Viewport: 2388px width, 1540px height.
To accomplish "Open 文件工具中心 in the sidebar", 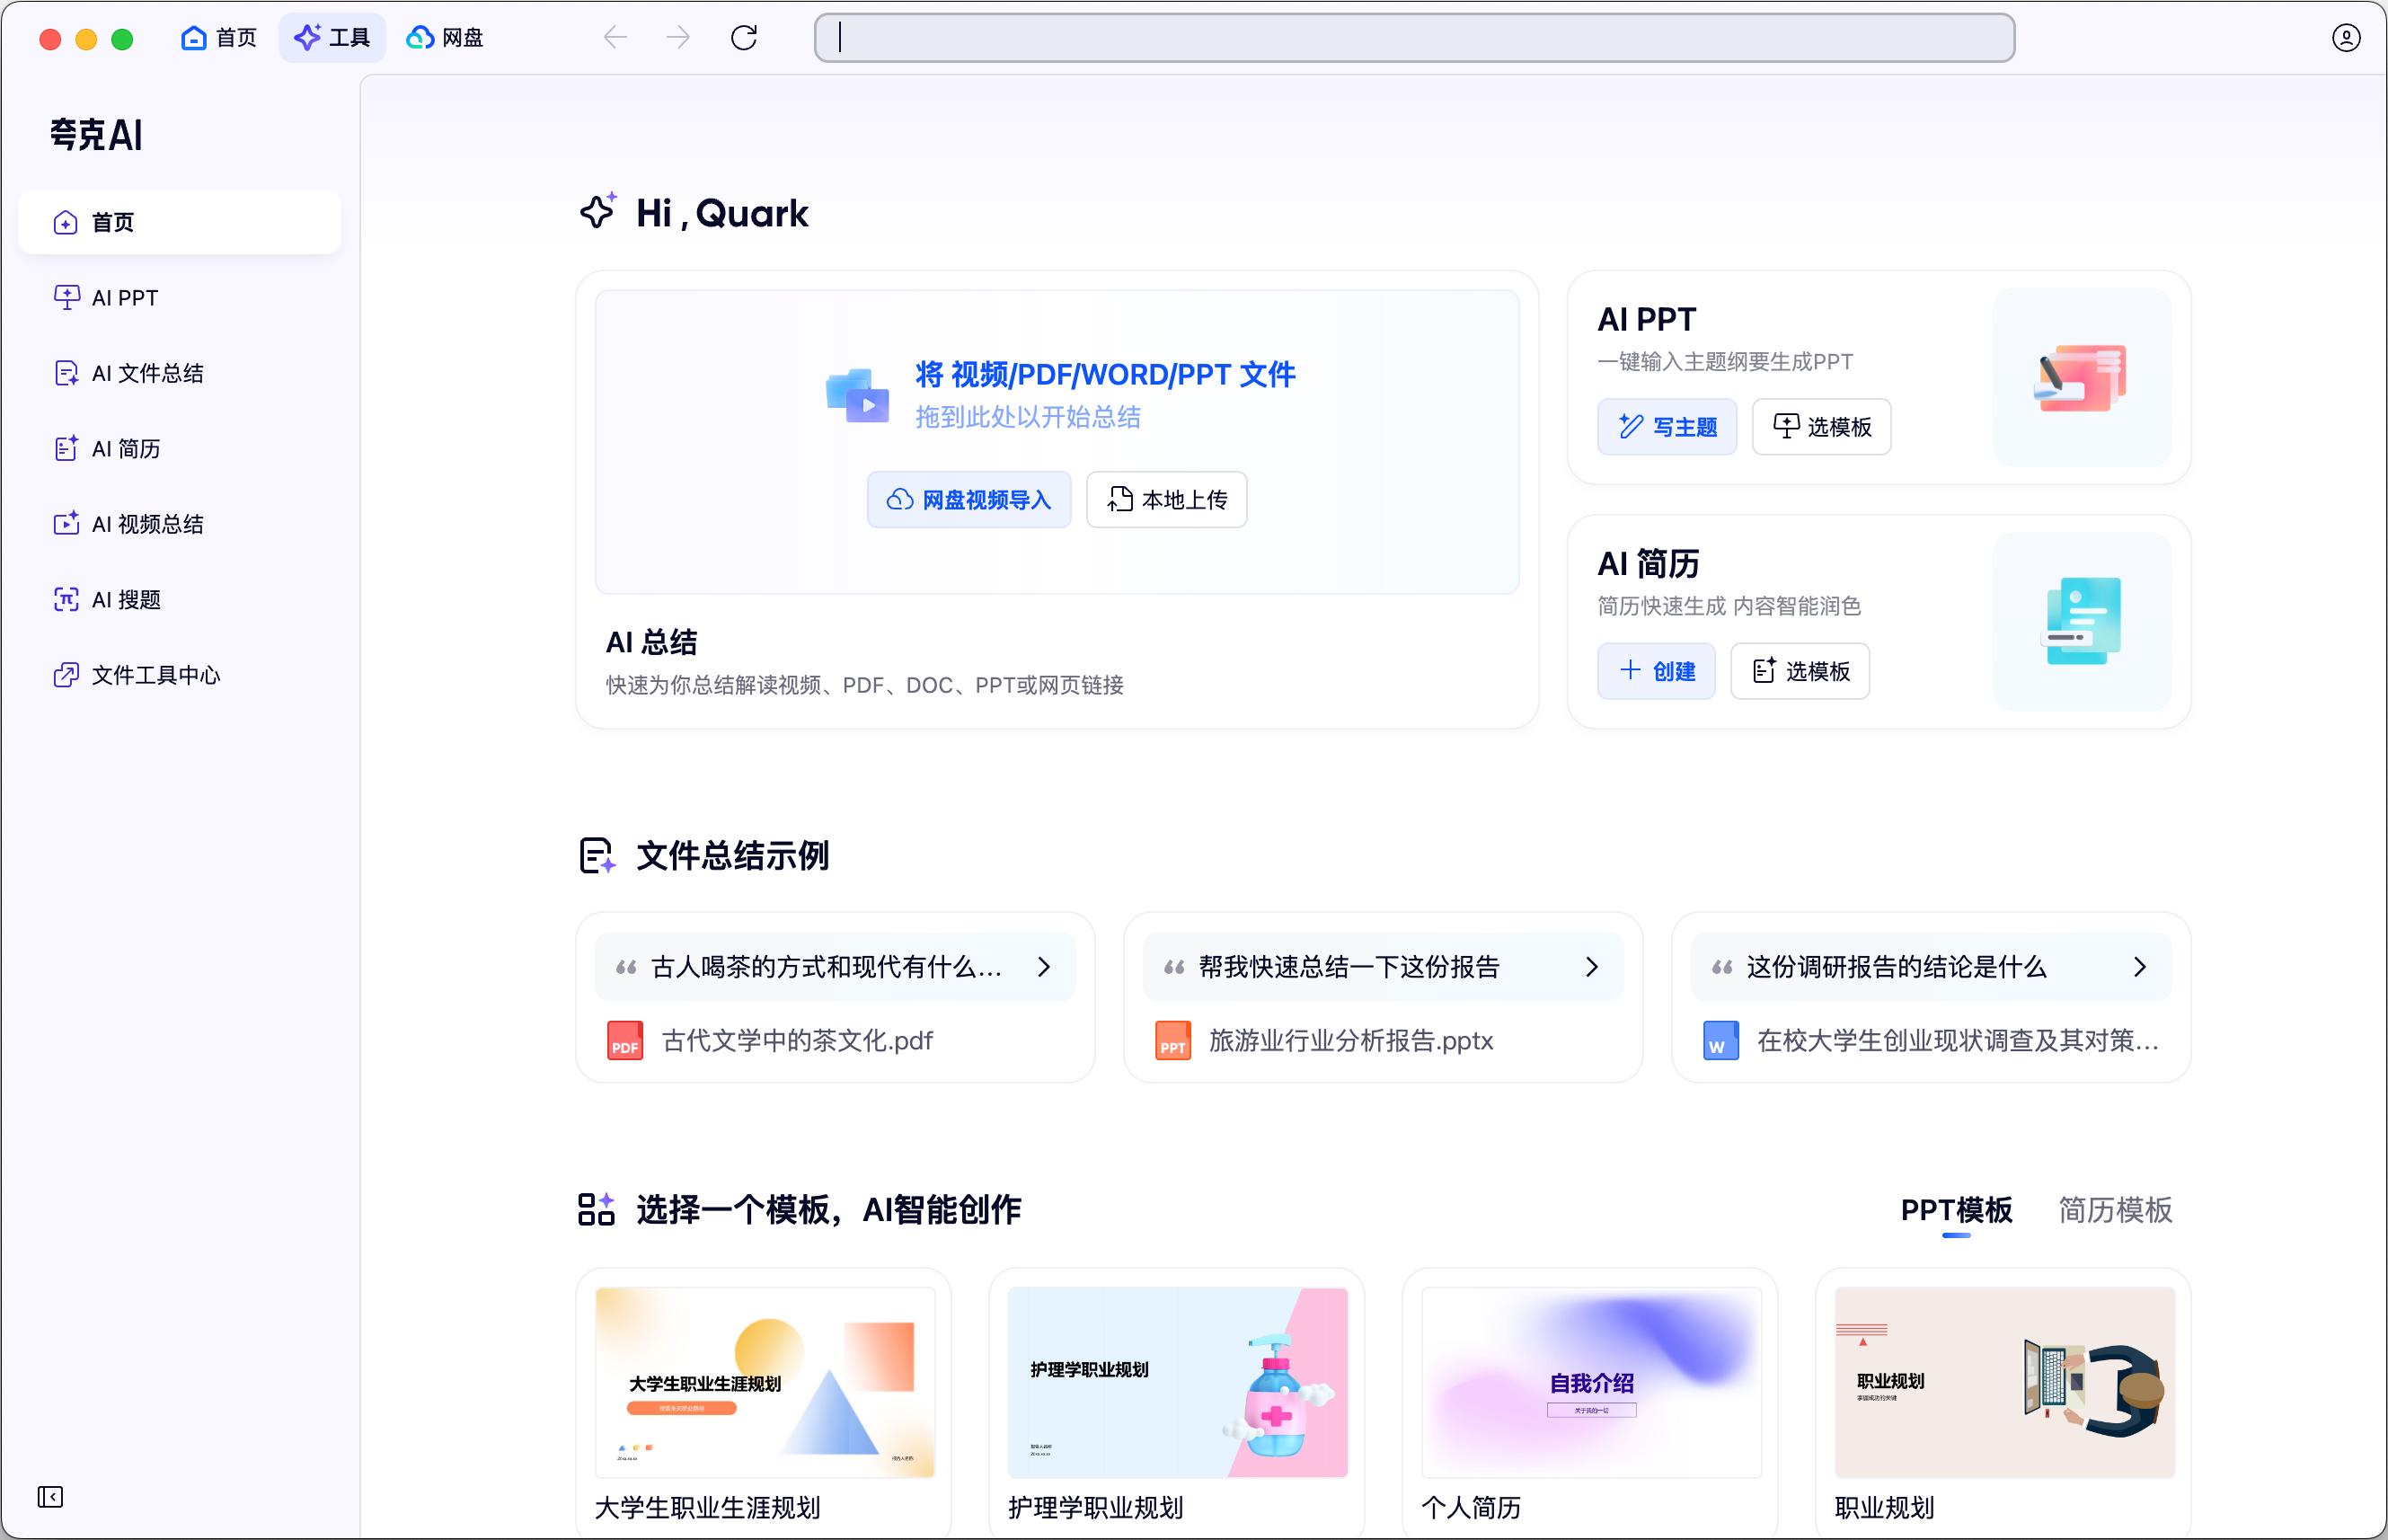I will [155, 675].
